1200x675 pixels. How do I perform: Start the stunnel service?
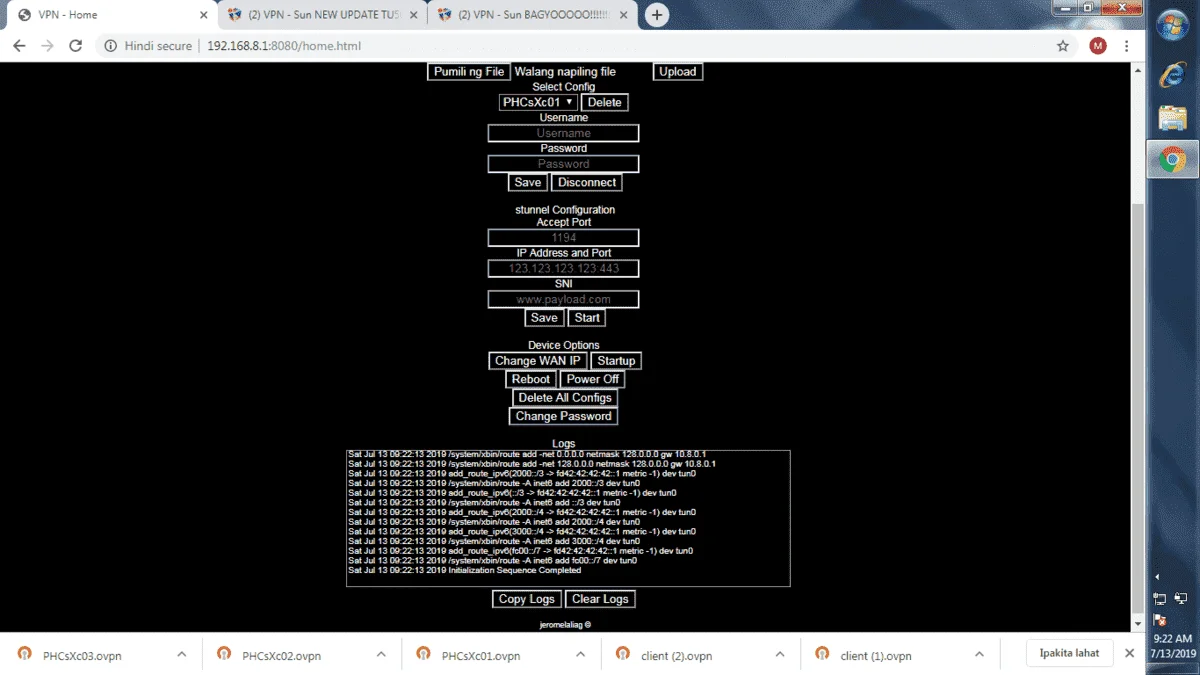[587, 318]
